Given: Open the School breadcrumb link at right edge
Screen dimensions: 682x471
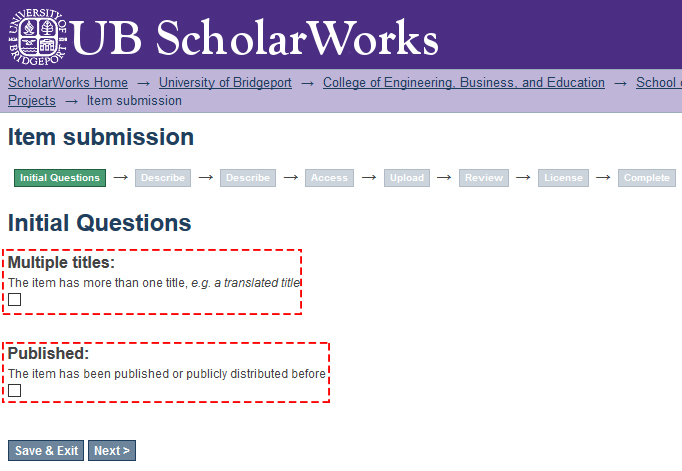Looking at the screenshot, I should click(x=659, y=82).
